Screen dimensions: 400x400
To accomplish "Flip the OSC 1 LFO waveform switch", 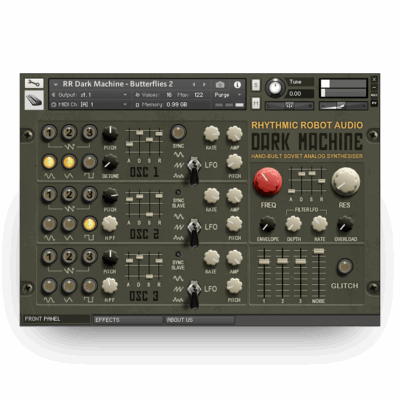I will coord(193,170).
